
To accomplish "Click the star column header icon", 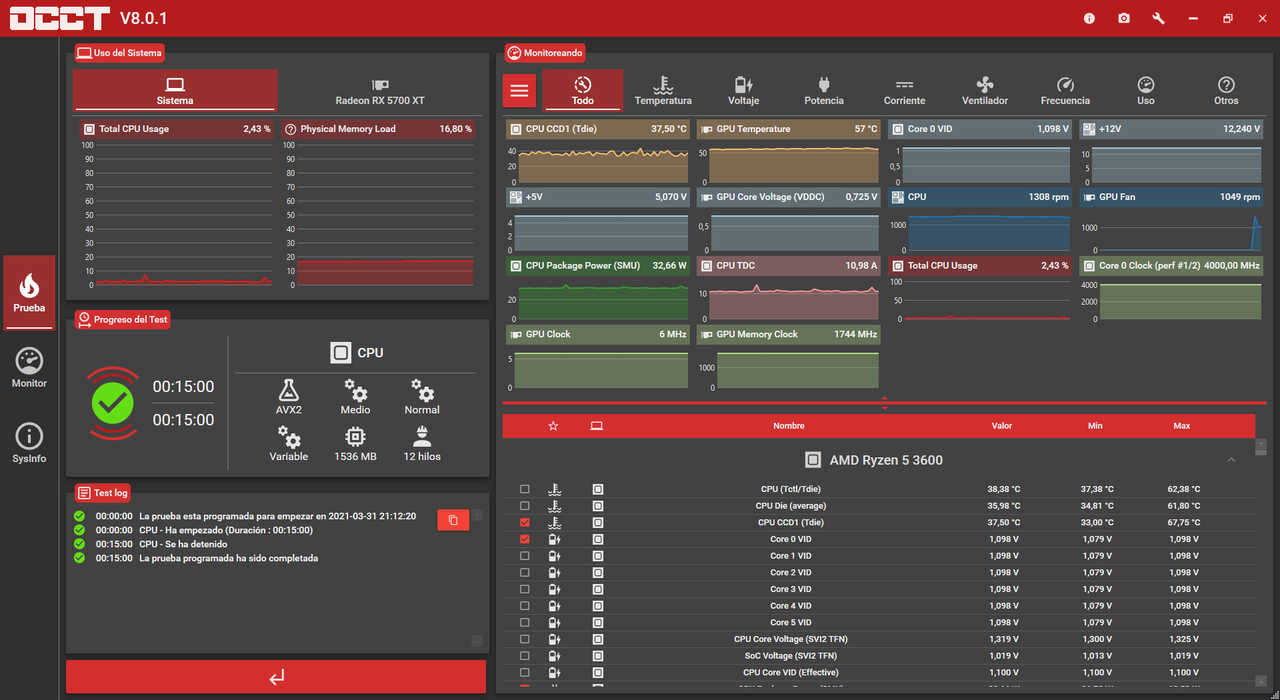I will pyautogui.click(x=553, y=426).
